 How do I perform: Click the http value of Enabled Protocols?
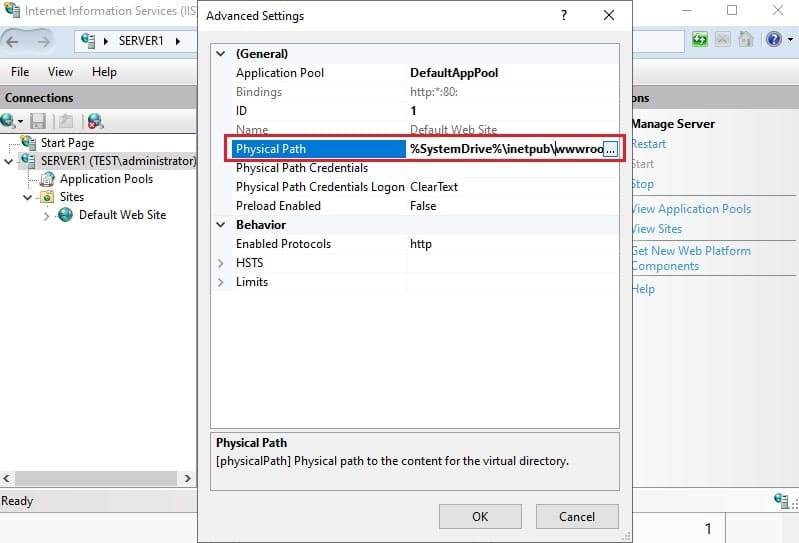tap(420, 244)
